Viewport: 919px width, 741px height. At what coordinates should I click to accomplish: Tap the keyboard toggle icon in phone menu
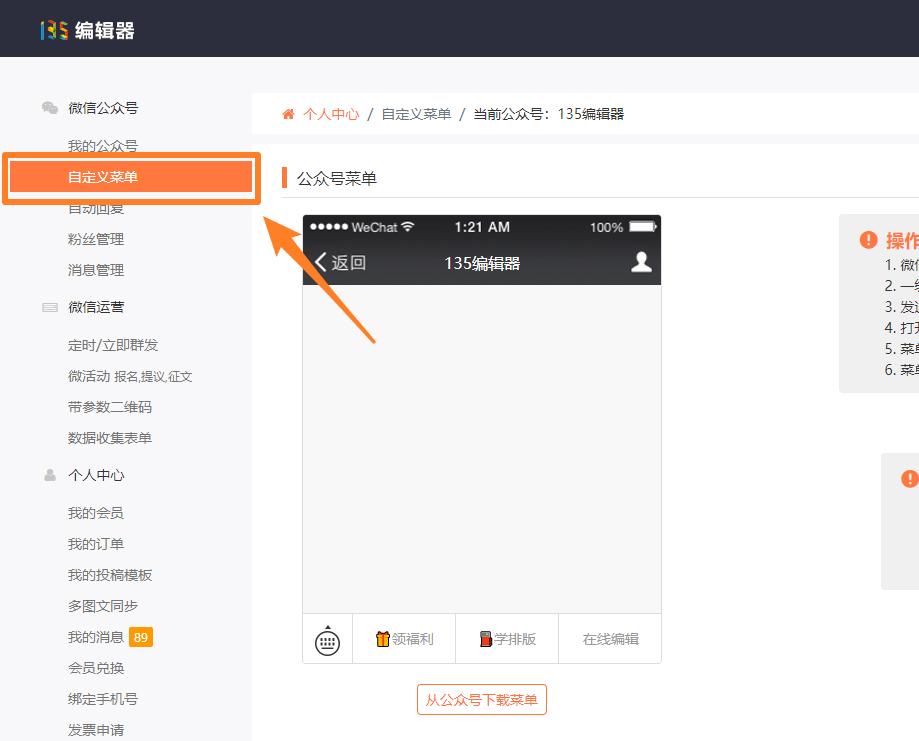pyautogui.click(x=327, y=640)
